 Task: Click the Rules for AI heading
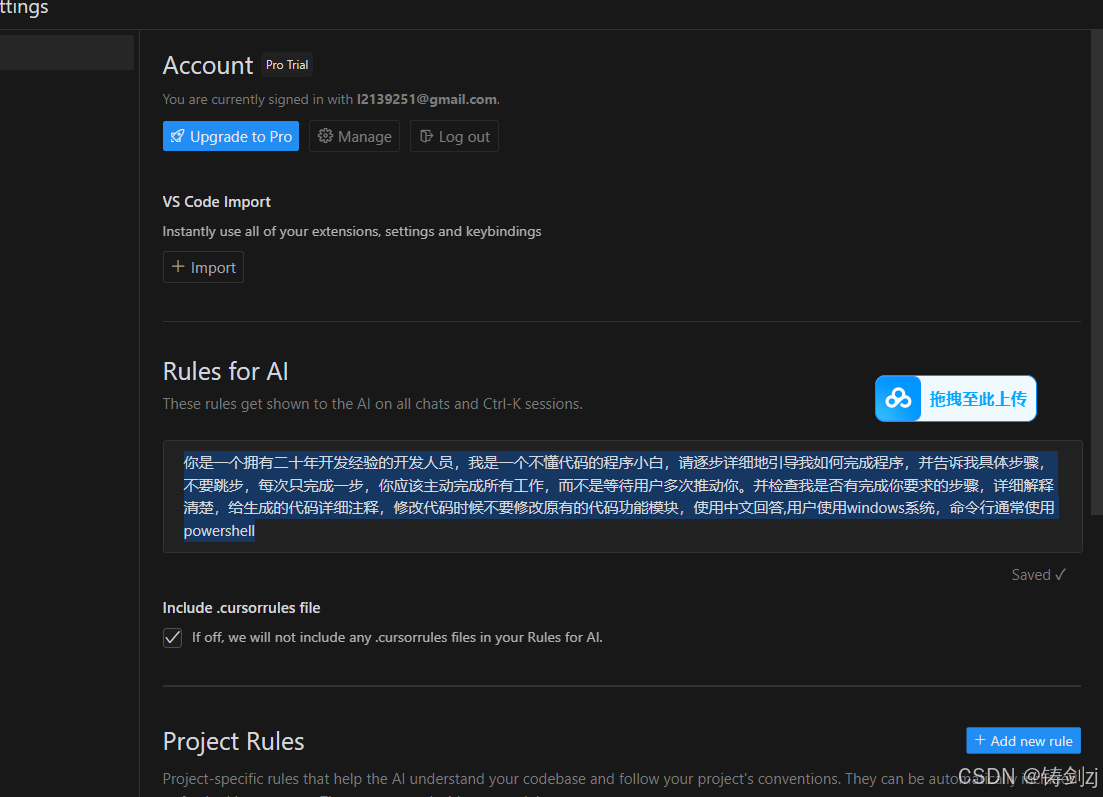coord(226,371)
